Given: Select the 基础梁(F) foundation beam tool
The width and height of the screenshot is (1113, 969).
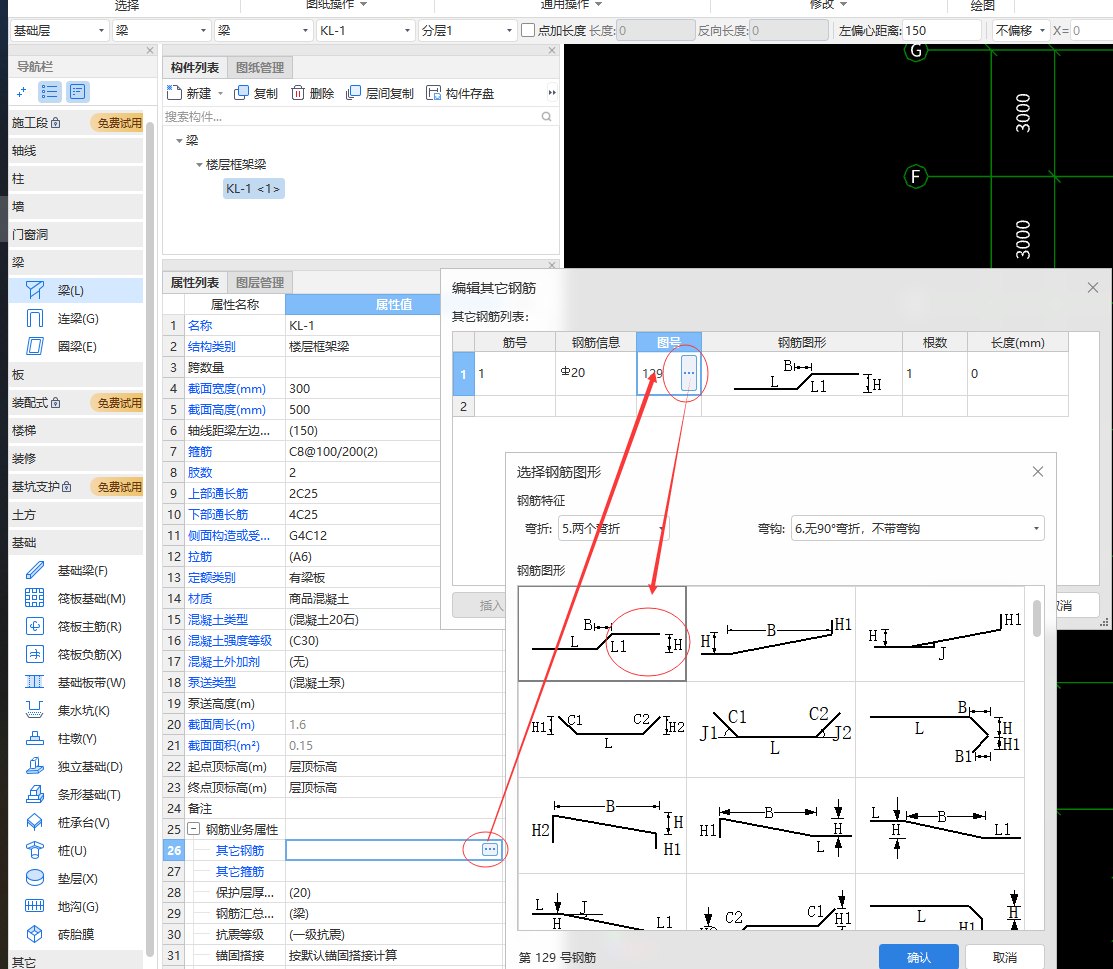Looking at the screenshot, I should coord(76,571).
